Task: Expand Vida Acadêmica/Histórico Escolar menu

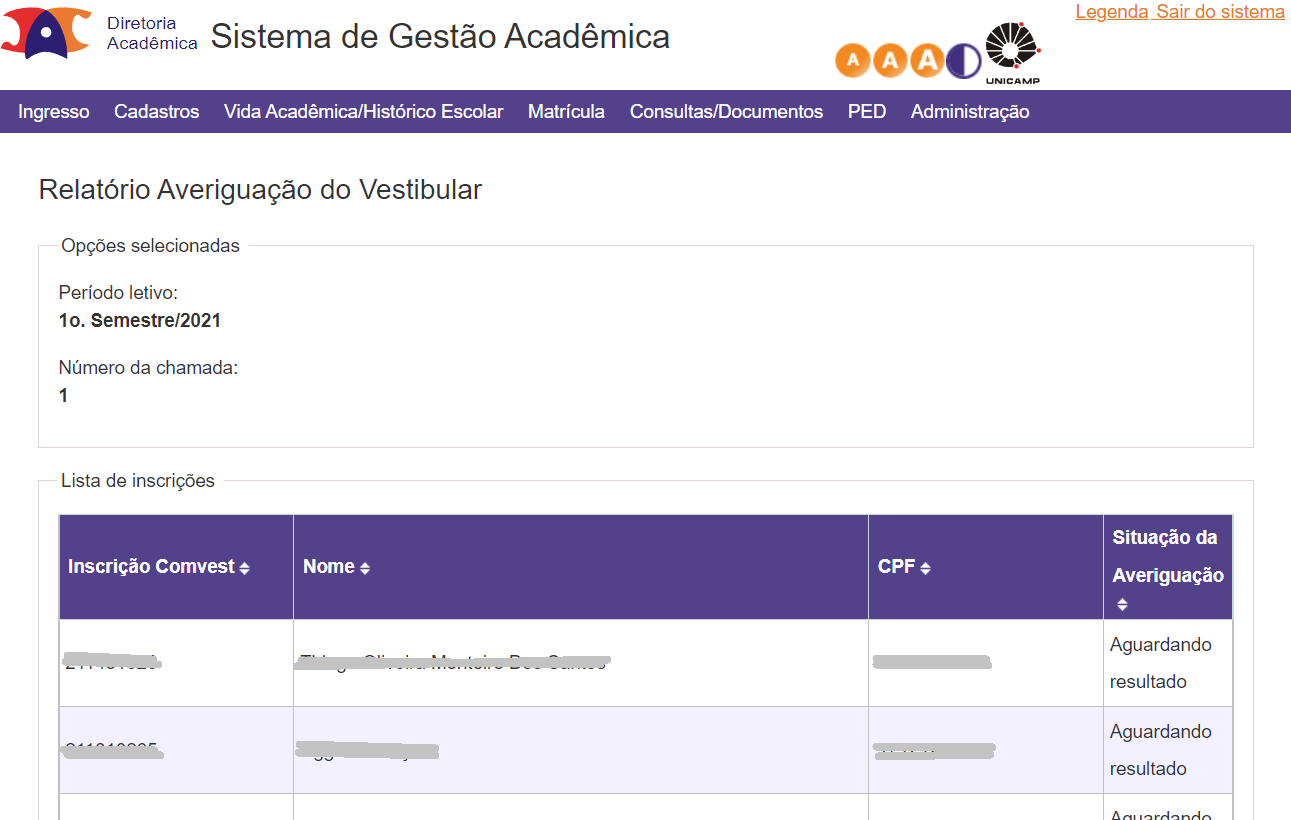Action: (364, 112)
